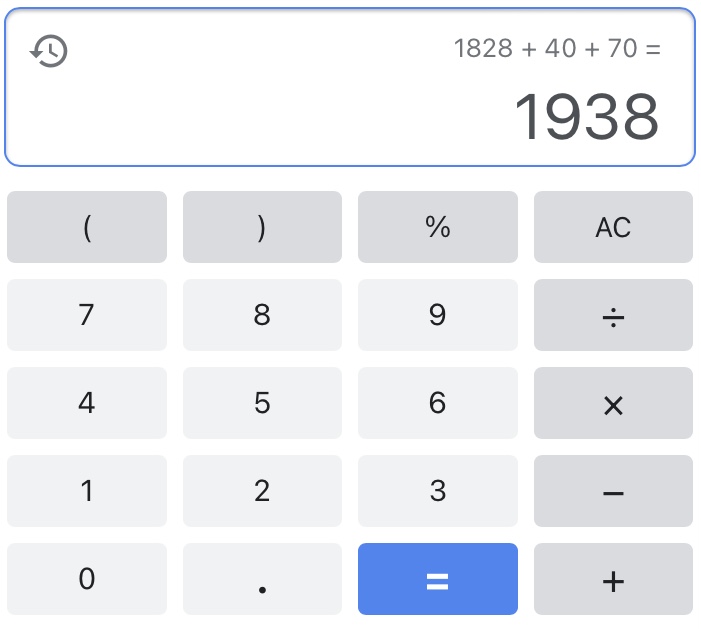701x629 pixels.
Task: Click the previous expression 1828 + 40 + 70
Action: click(x=556, y=48)
